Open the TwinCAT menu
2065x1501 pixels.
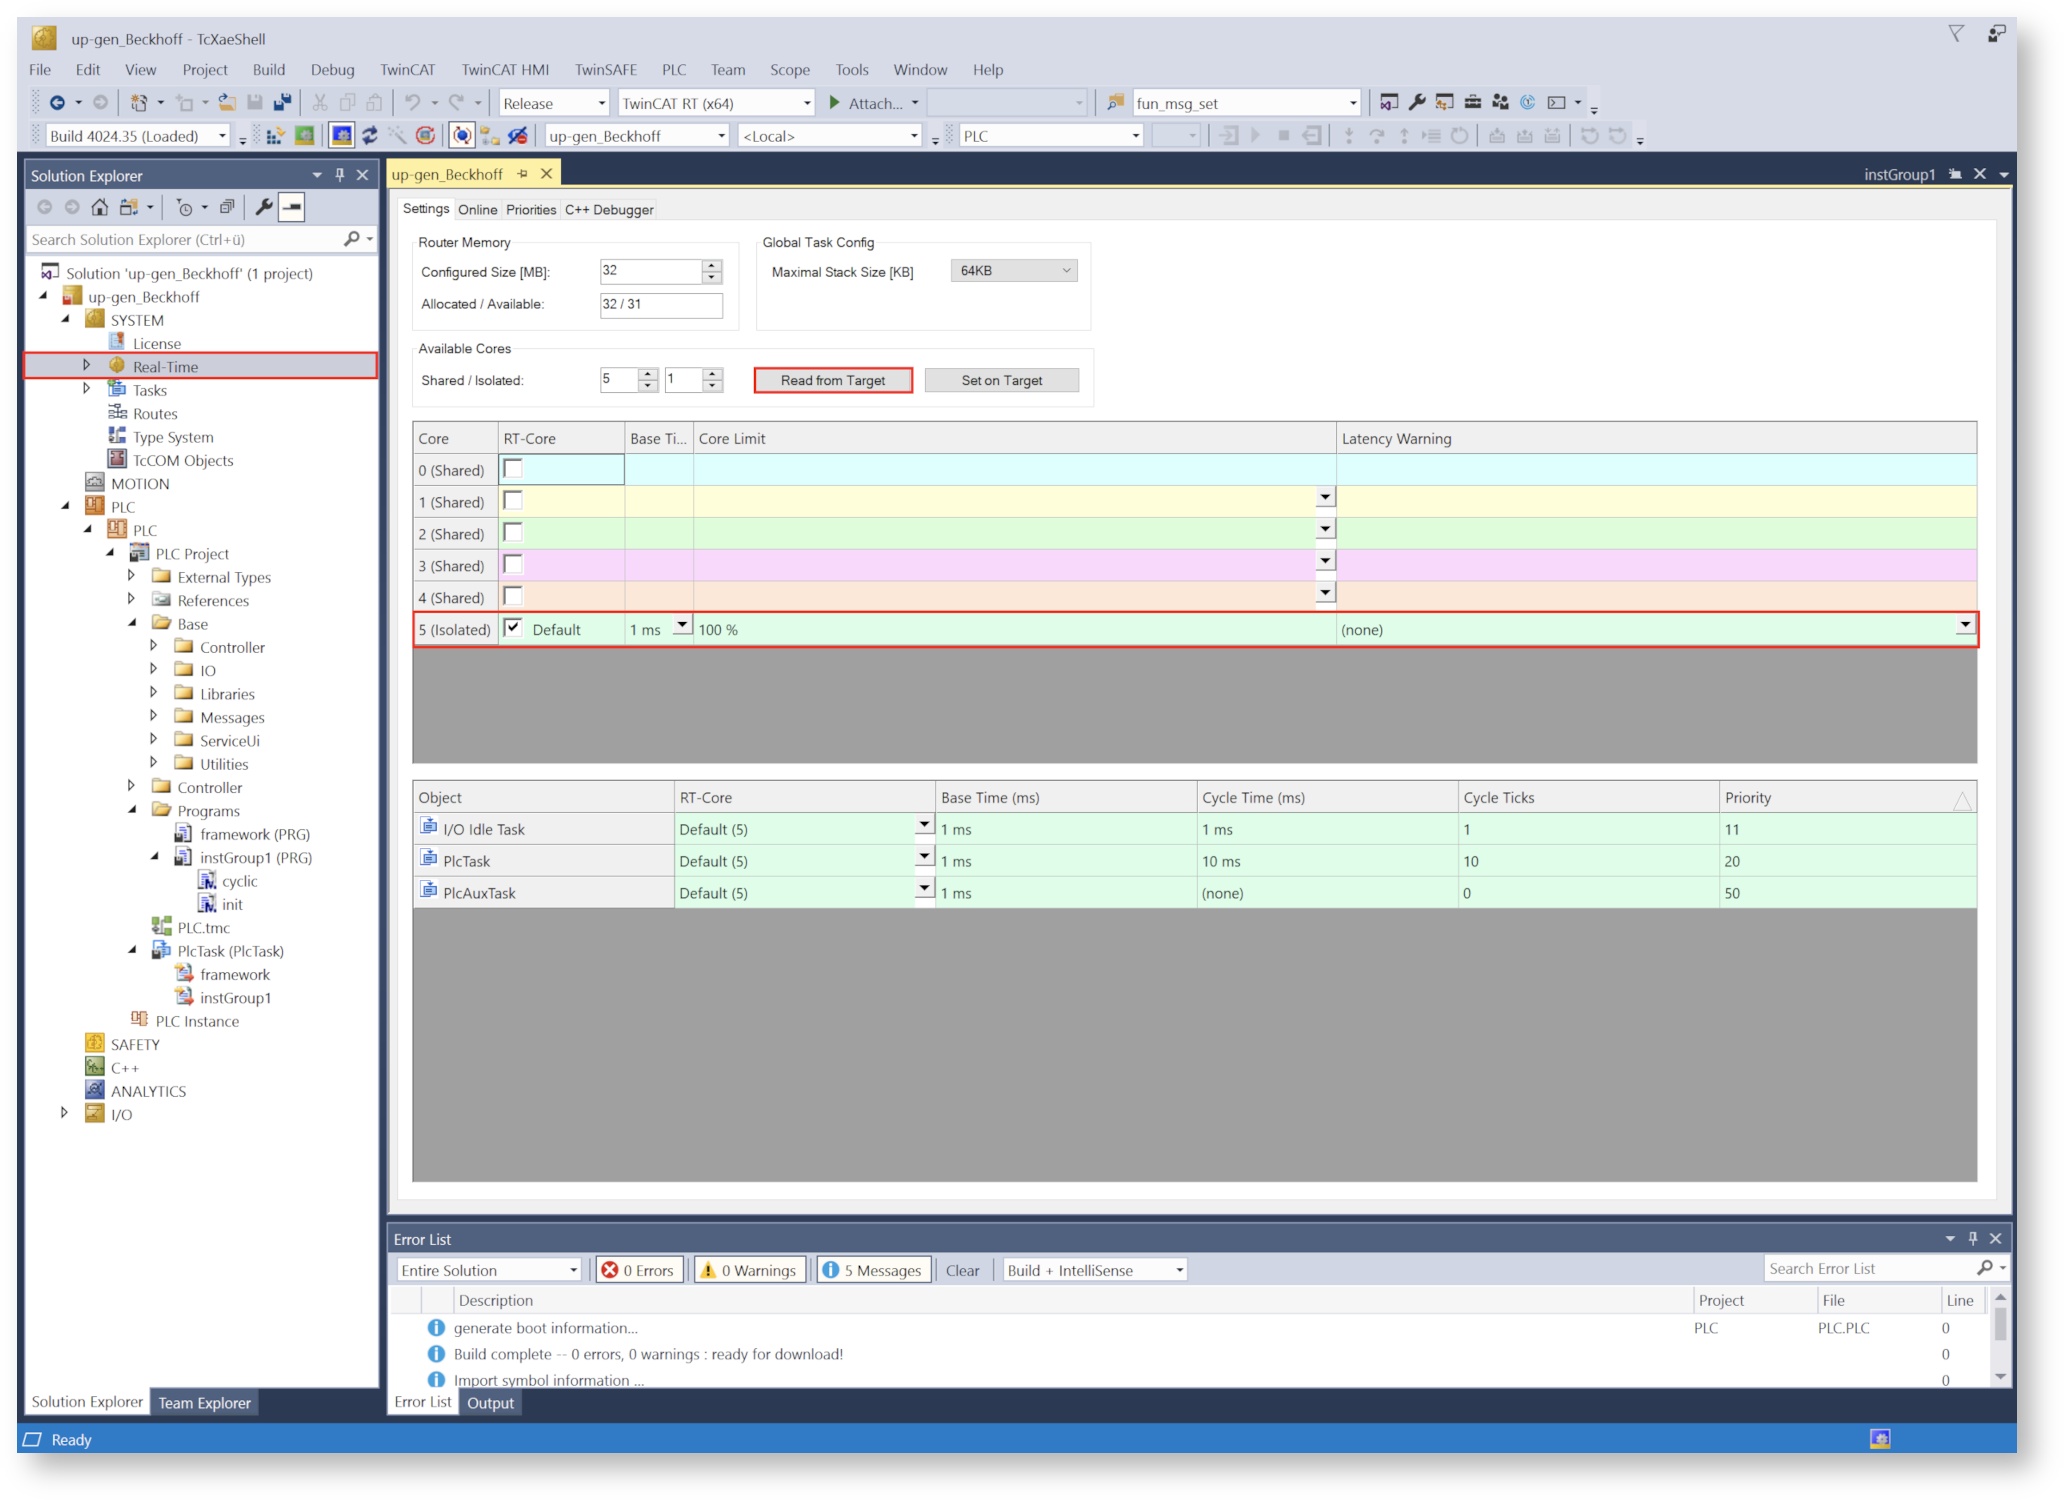tap(407, 70)
